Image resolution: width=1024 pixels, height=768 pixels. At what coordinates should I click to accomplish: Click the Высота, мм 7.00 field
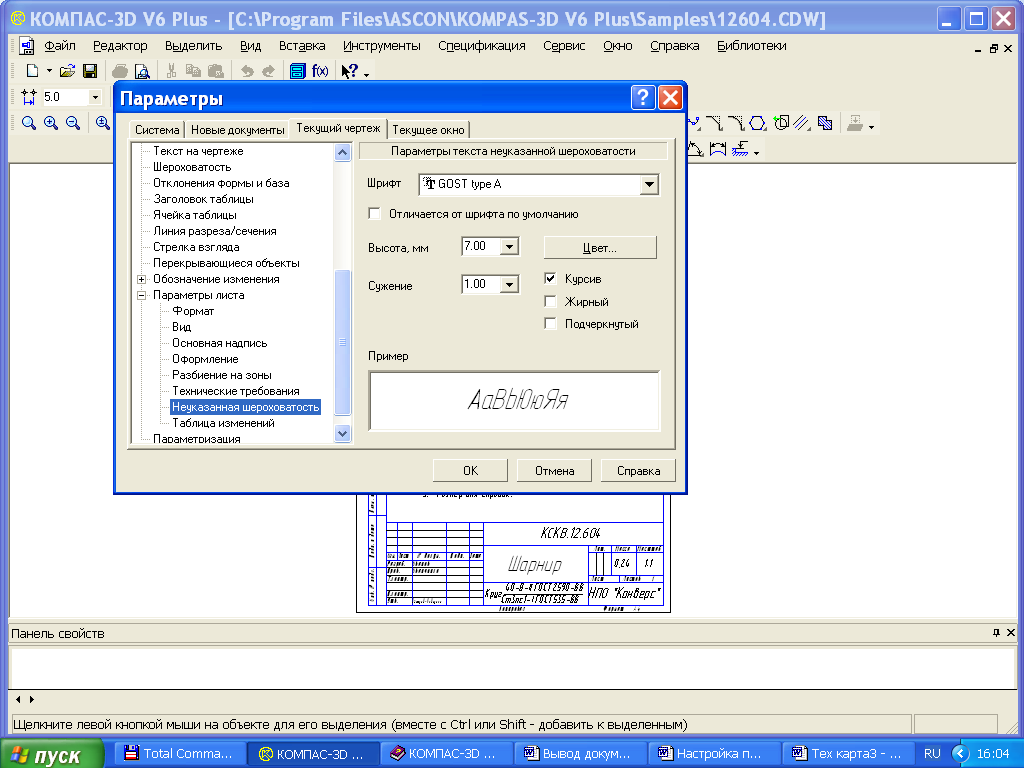coord(481,246)
